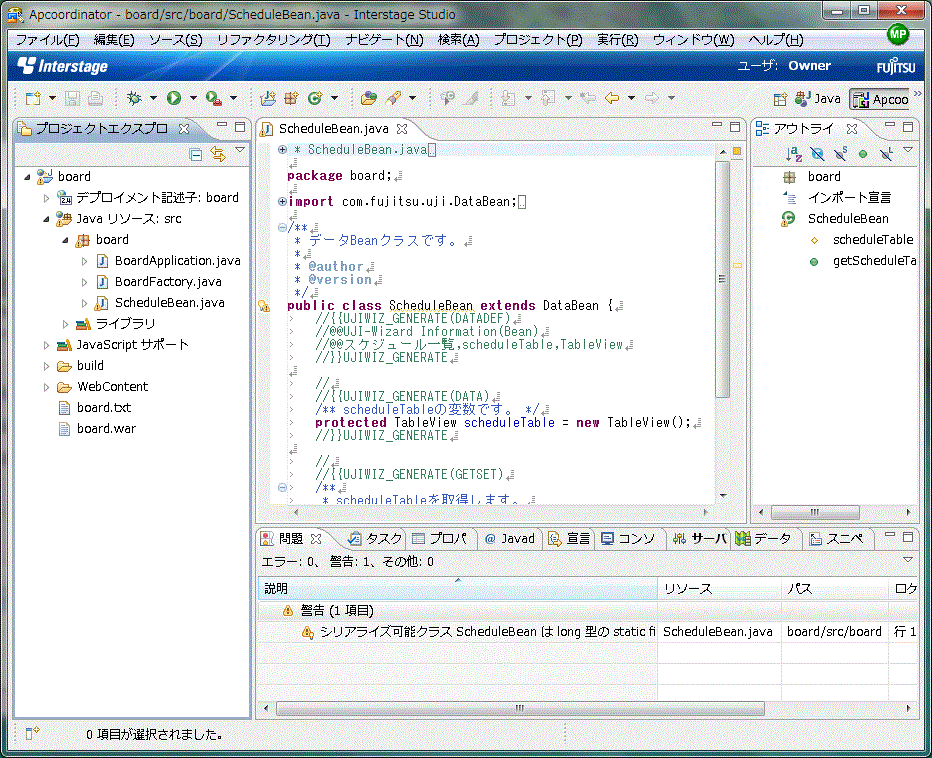Open the Run configurations dropdown arrow
The width and height of the screenshot is (932, 758).
tap(193, 98)
